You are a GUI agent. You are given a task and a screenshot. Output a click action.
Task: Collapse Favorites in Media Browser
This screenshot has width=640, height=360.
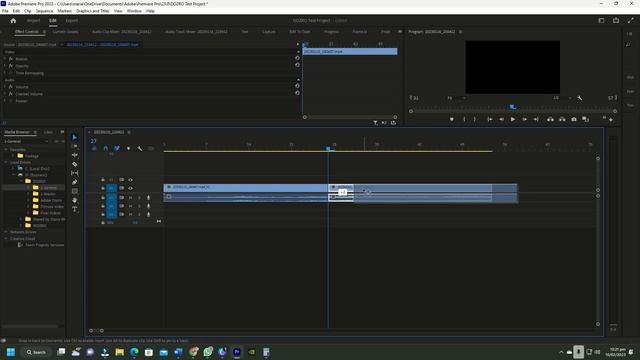pyautogui.click(x=6, y=149)
